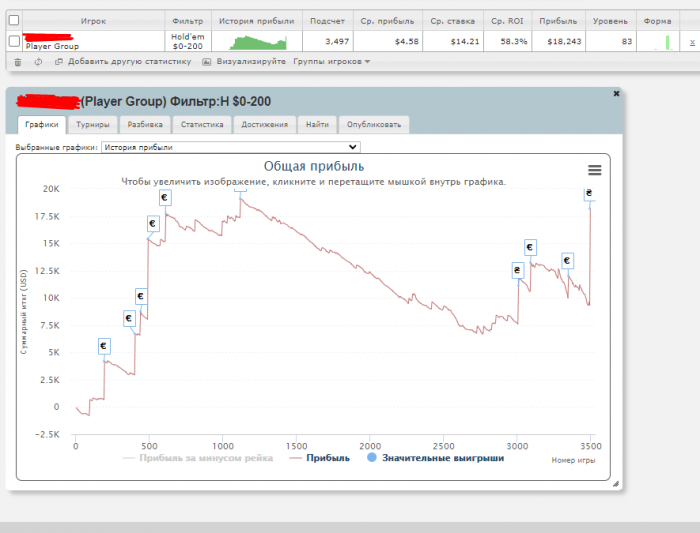Close the Player Group chart panel
Screen dimensions: 700x533
click(x=616, y=93)
